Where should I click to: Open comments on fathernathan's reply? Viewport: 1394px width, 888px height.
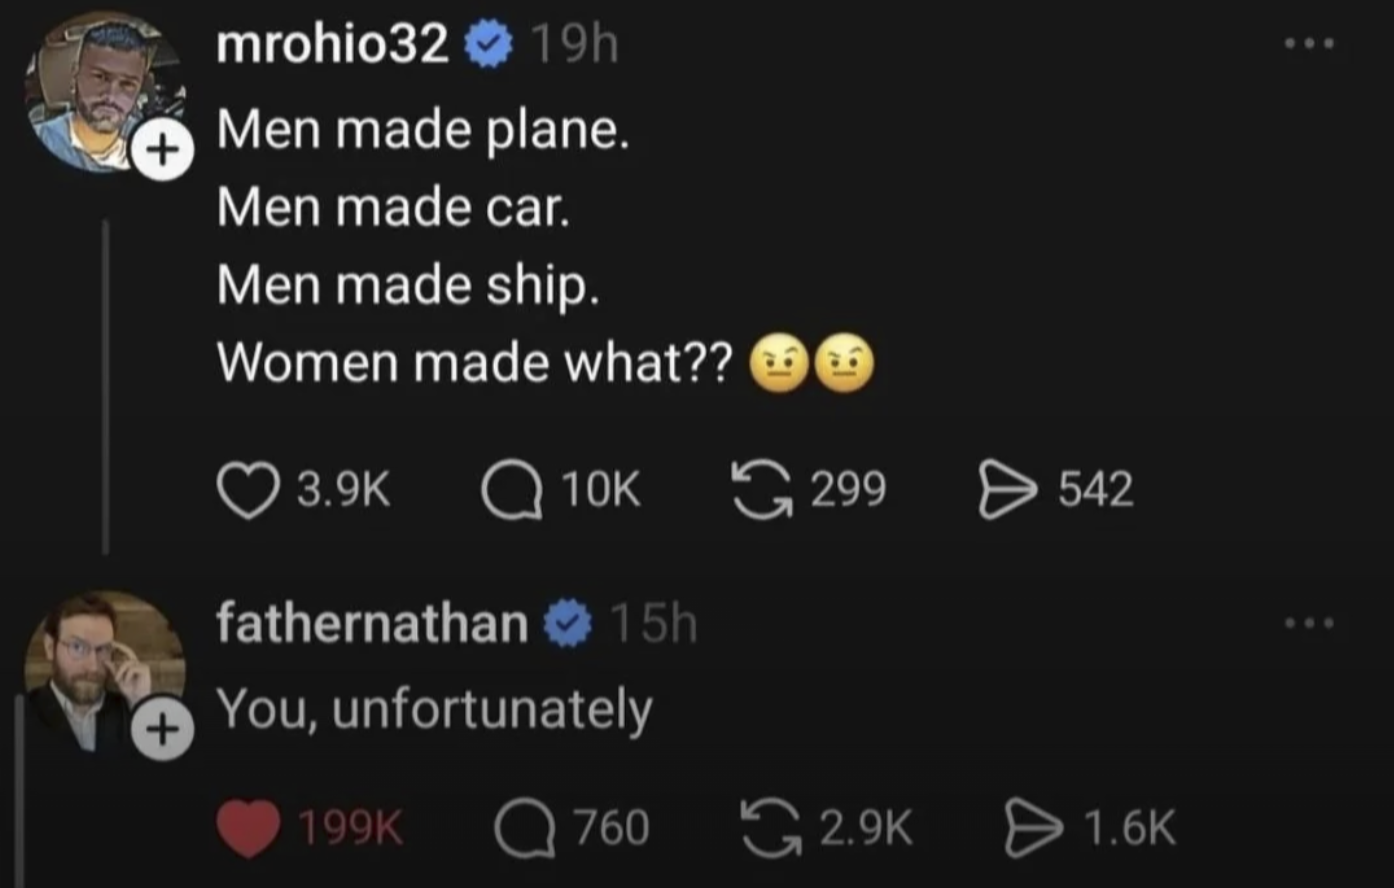tap(526, 828)
